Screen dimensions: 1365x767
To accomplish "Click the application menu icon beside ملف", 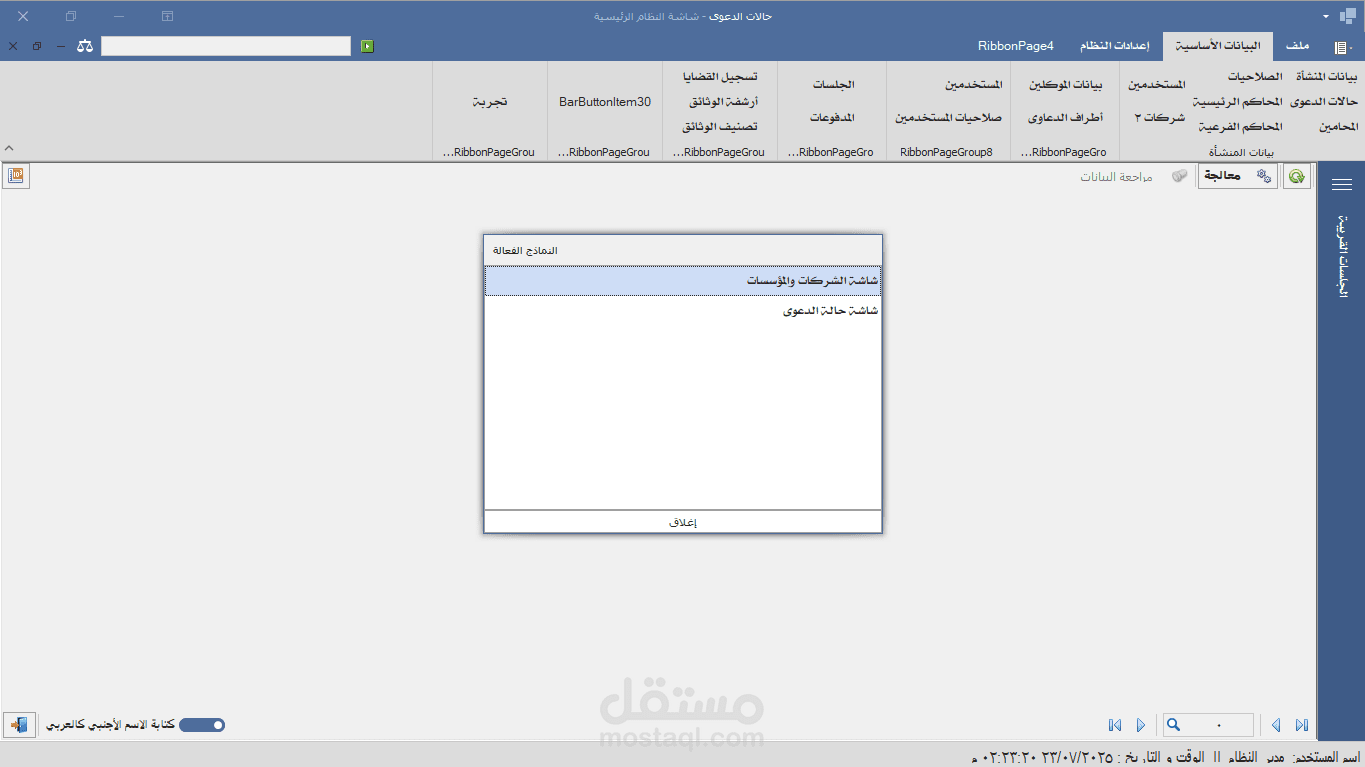I will pyautogui.click(x=1342, y=47).
